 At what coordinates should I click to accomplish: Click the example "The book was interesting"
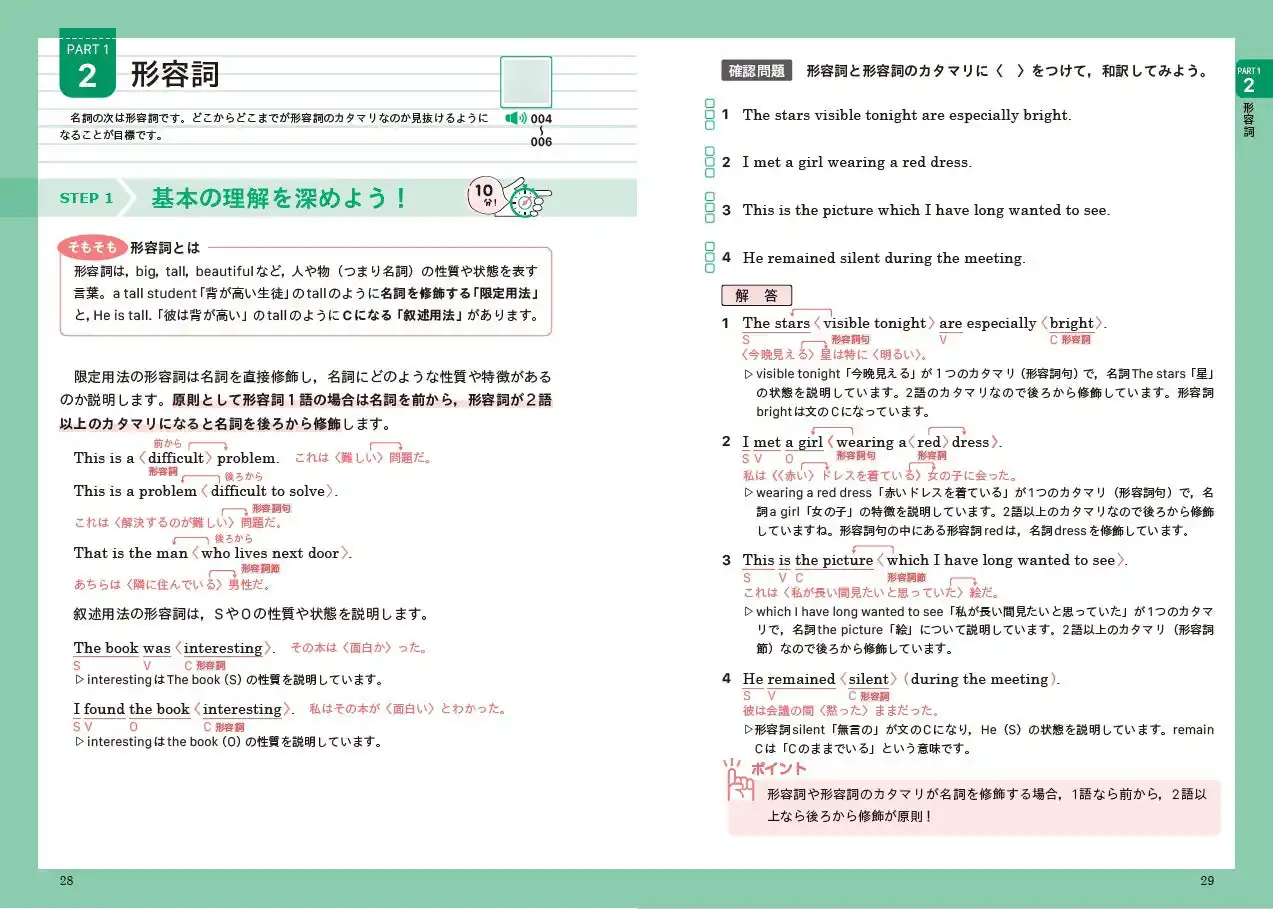point(174,648)
